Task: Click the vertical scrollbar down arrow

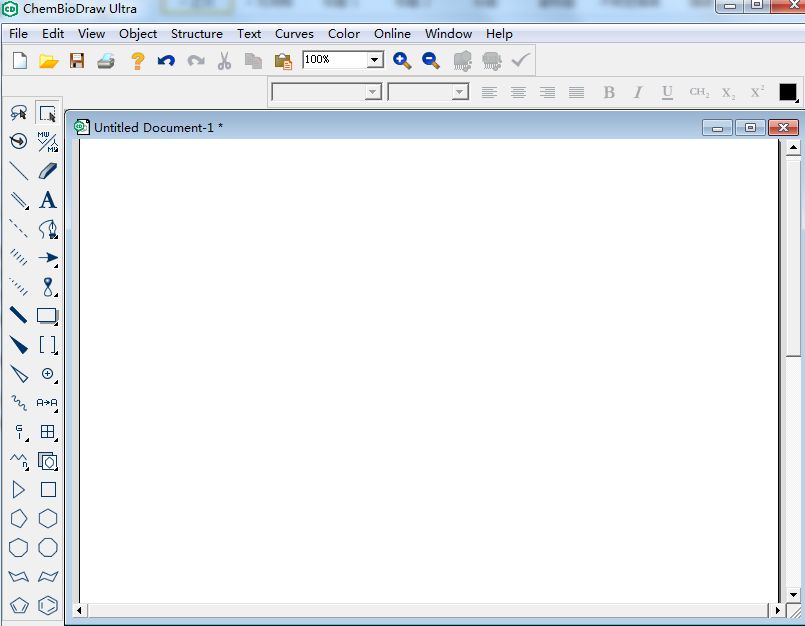Action: 793,595
